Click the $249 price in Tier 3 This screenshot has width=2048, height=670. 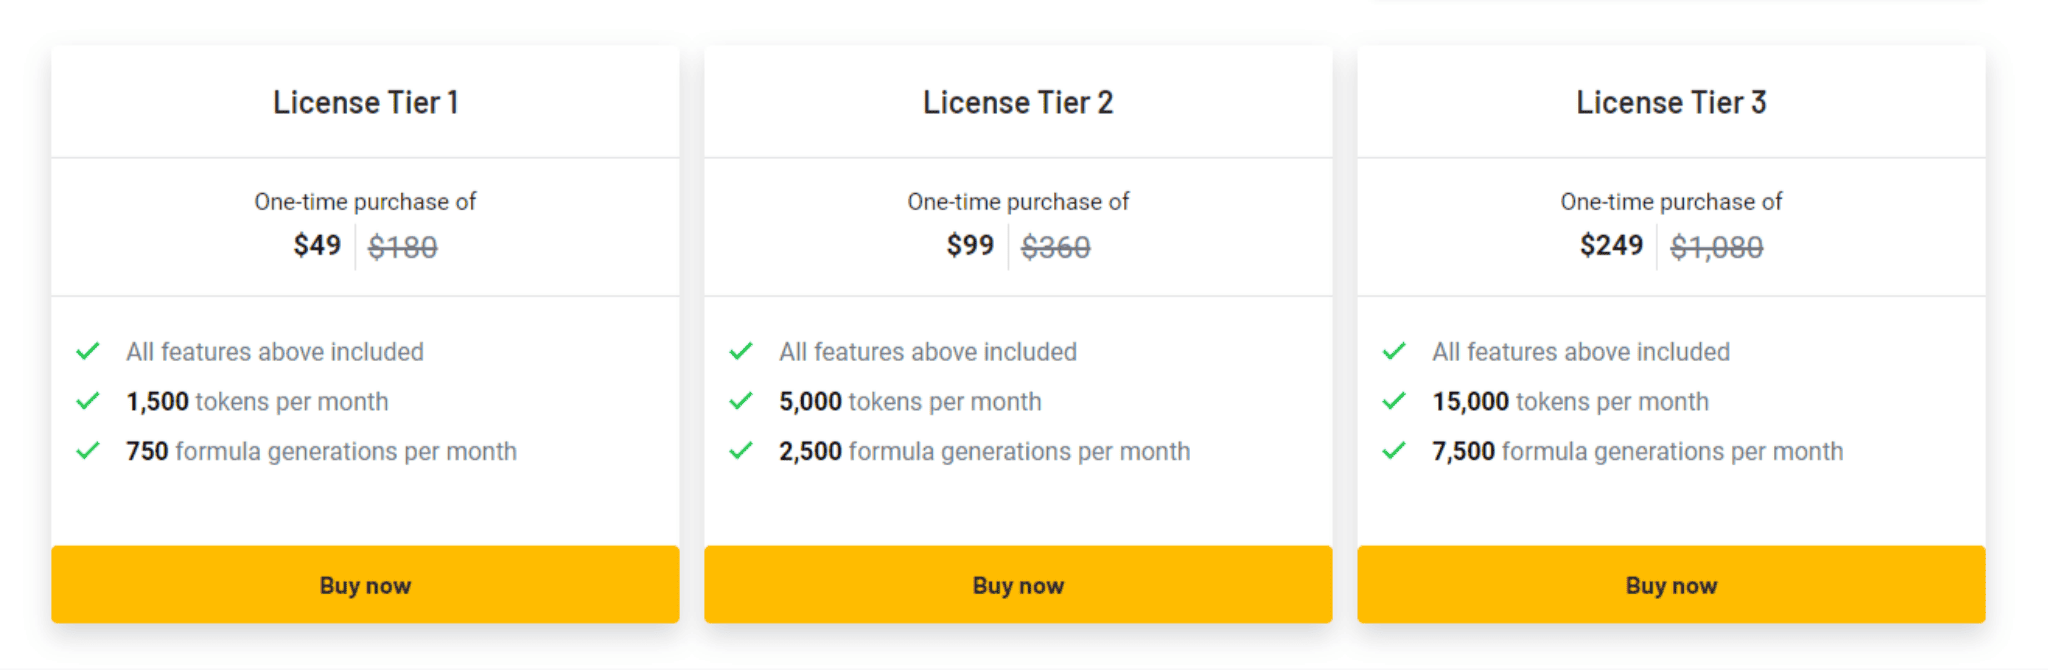tap(1611, 245)
